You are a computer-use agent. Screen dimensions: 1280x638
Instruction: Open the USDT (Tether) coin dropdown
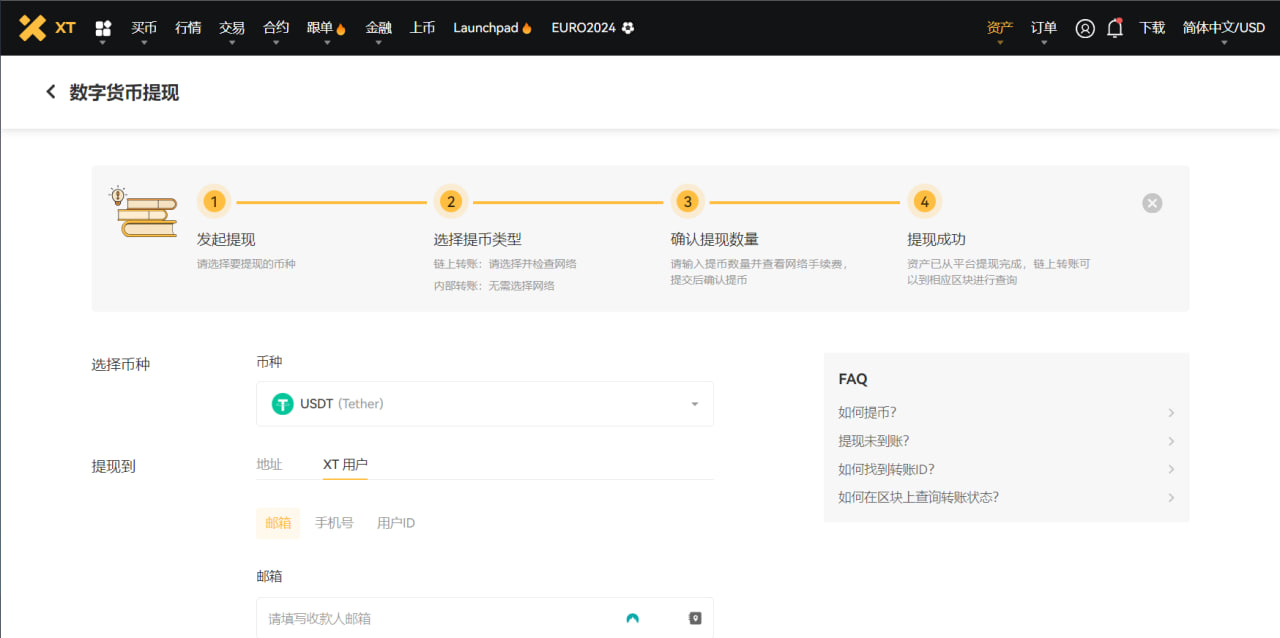pyautogui.click(x=485, y=404)
